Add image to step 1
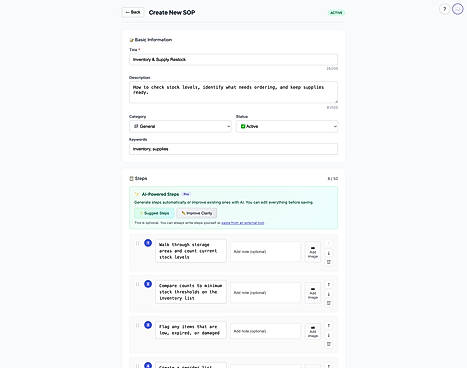Image resolution: width=467 pixels, height=368 pixels. 313,252
